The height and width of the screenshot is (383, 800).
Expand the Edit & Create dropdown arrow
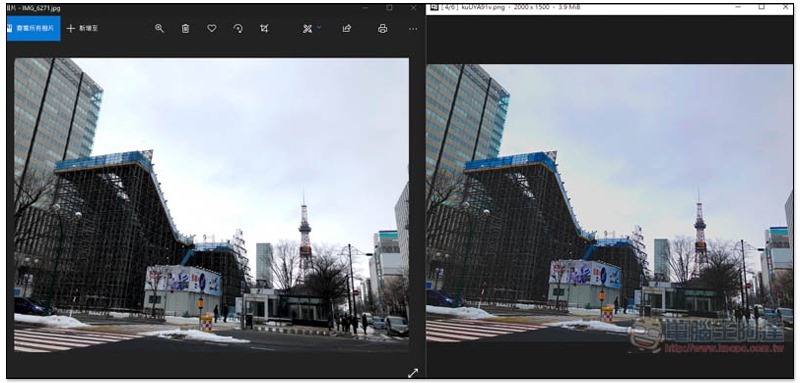coord(319,28)
